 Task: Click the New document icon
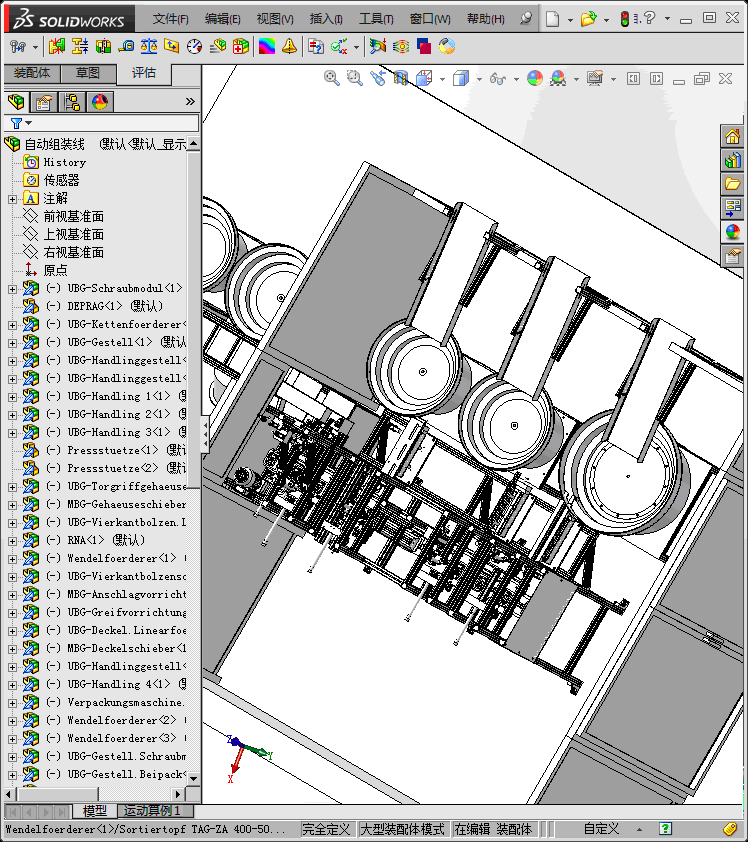coord(553,19)
